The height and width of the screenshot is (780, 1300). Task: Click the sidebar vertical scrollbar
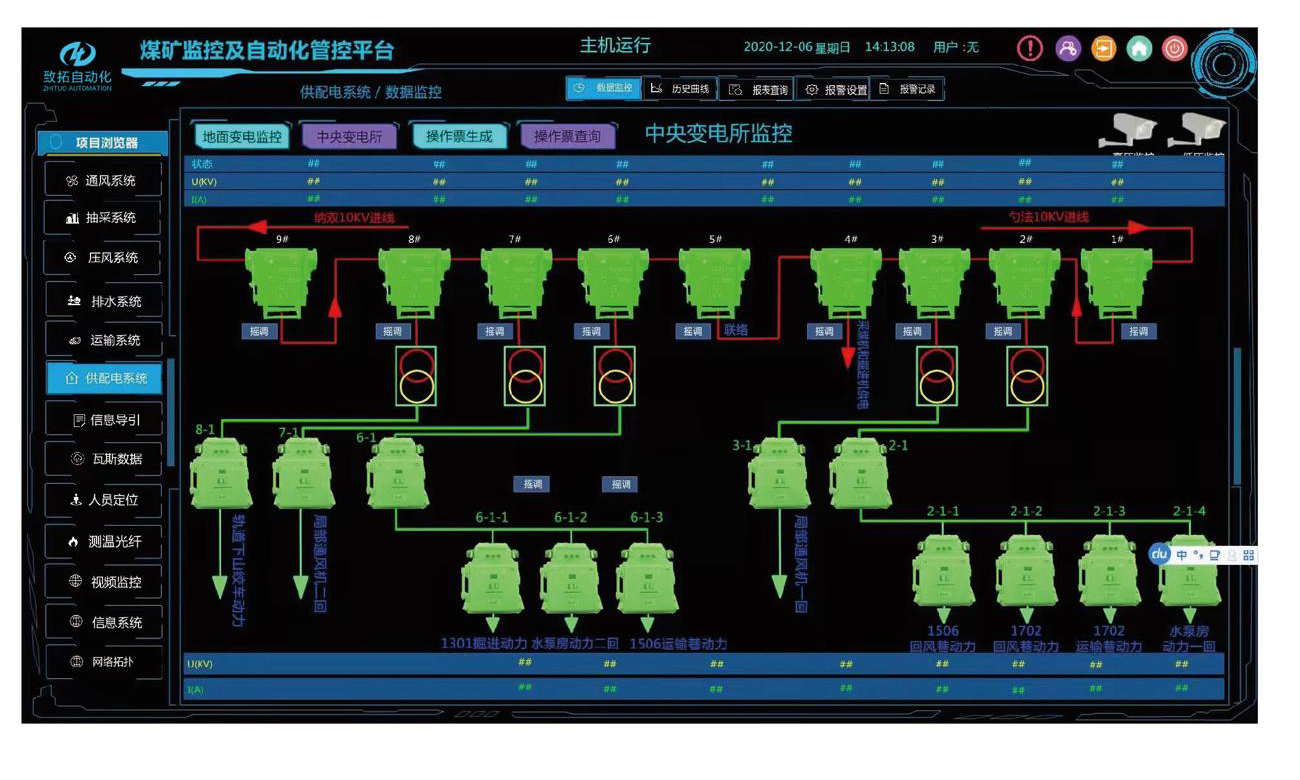point(171,410)
